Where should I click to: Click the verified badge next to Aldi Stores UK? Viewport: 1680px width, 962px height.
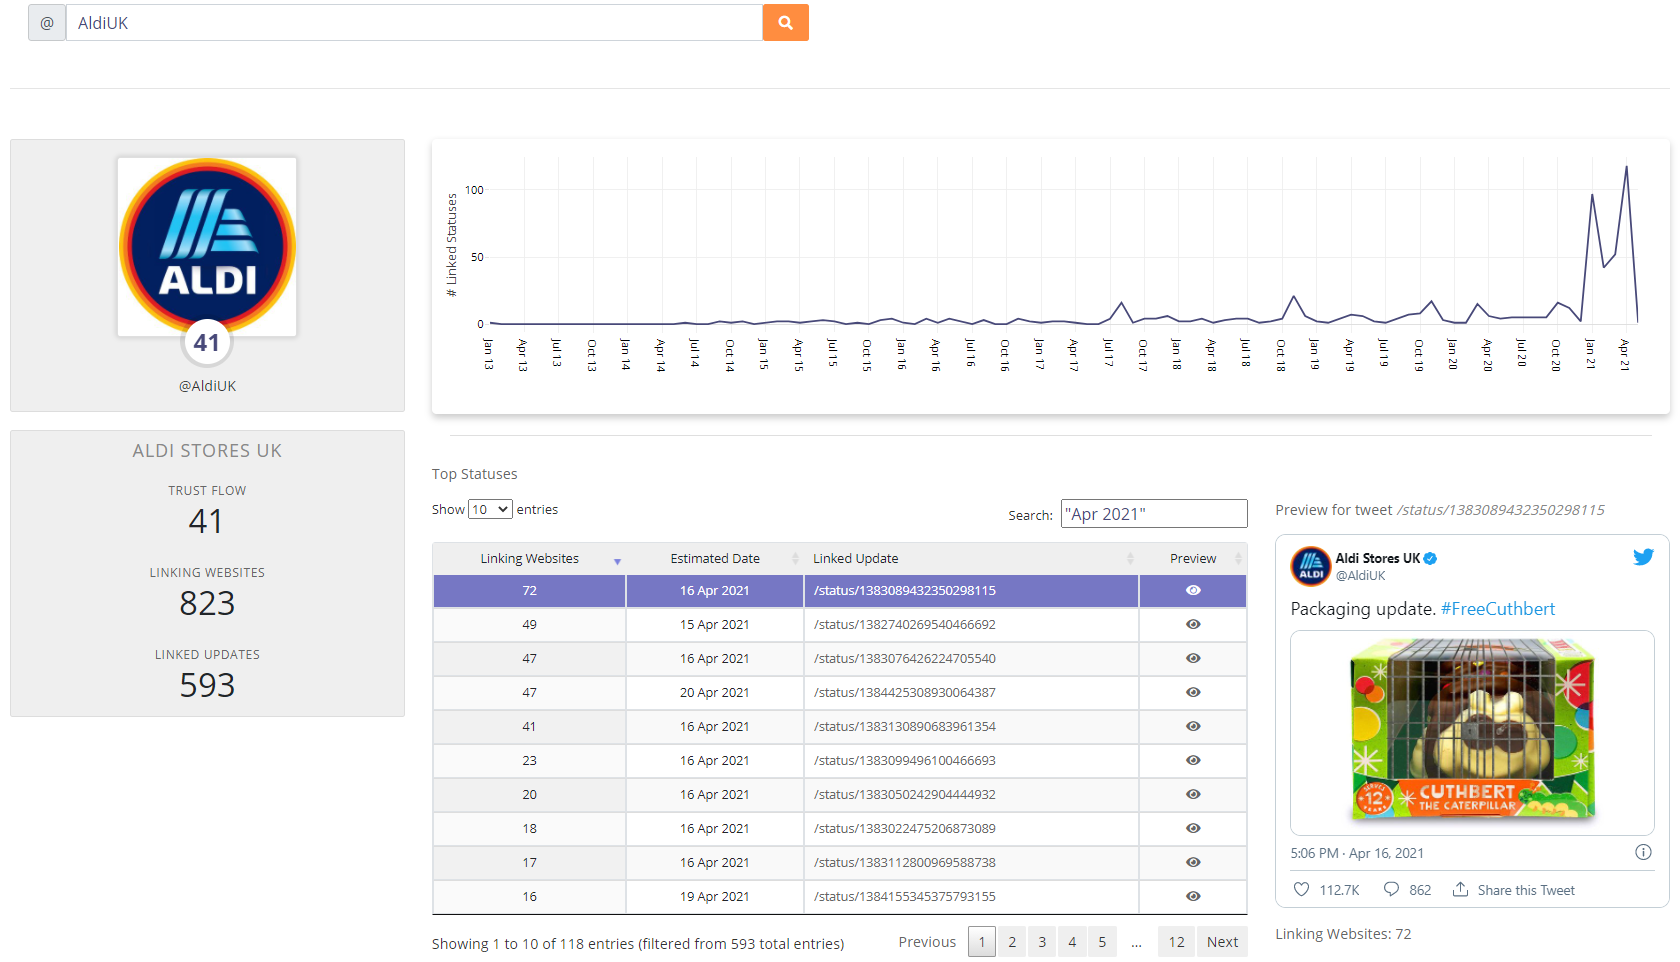[x=1430, y=559]
